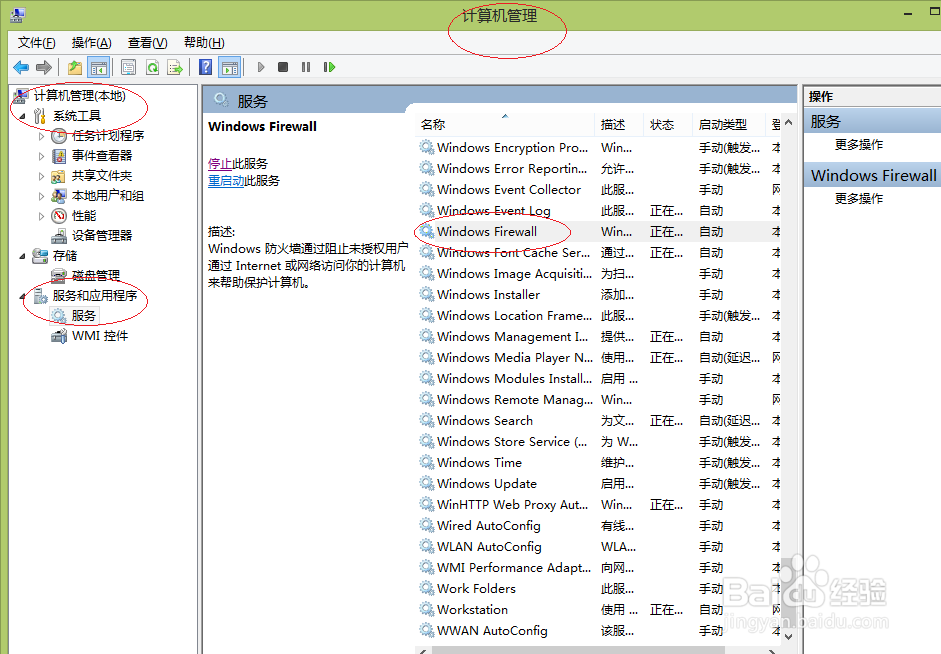
Task: Click 更多操作 under 服务 actions
Action: [859, 145]
